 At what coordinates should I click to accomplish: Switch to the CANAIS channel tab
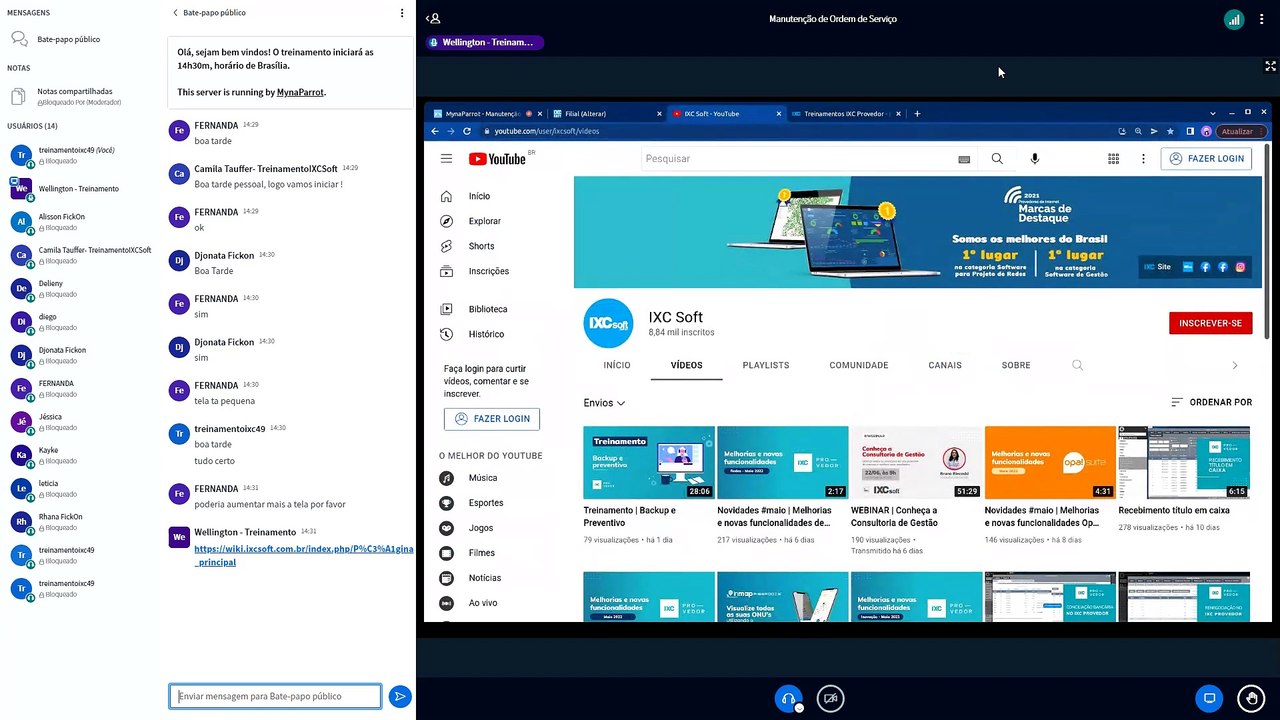[945, 365]
